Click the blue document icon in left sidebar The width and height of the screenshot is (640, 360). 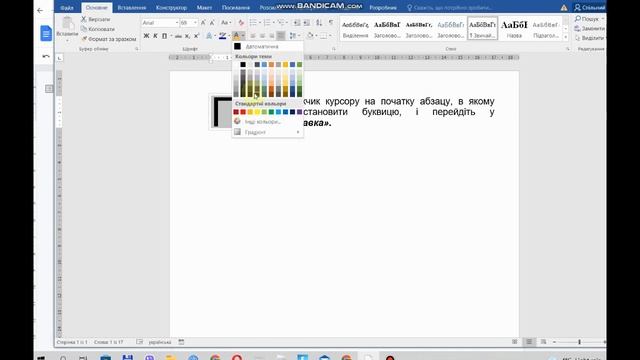pyautogui.click(x=46, y=33)
